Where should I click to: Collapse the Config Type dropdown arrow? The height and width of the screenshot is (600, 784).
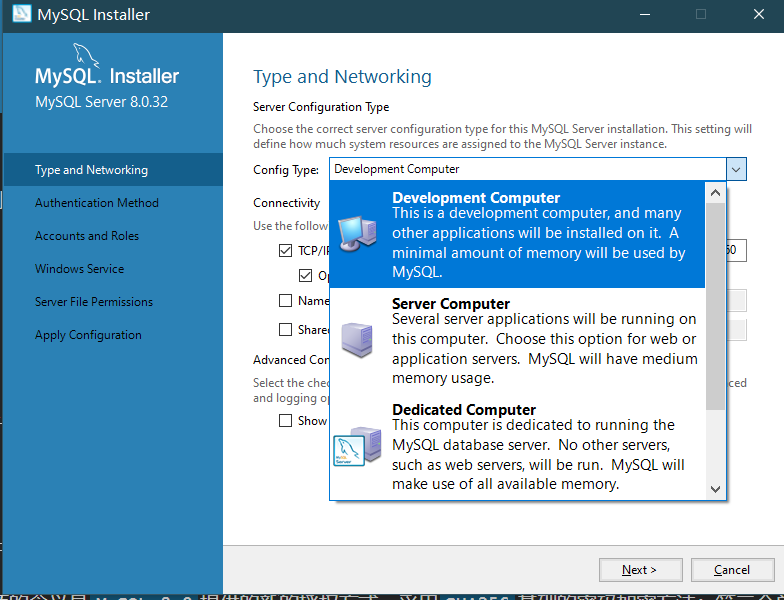(736, 169)
